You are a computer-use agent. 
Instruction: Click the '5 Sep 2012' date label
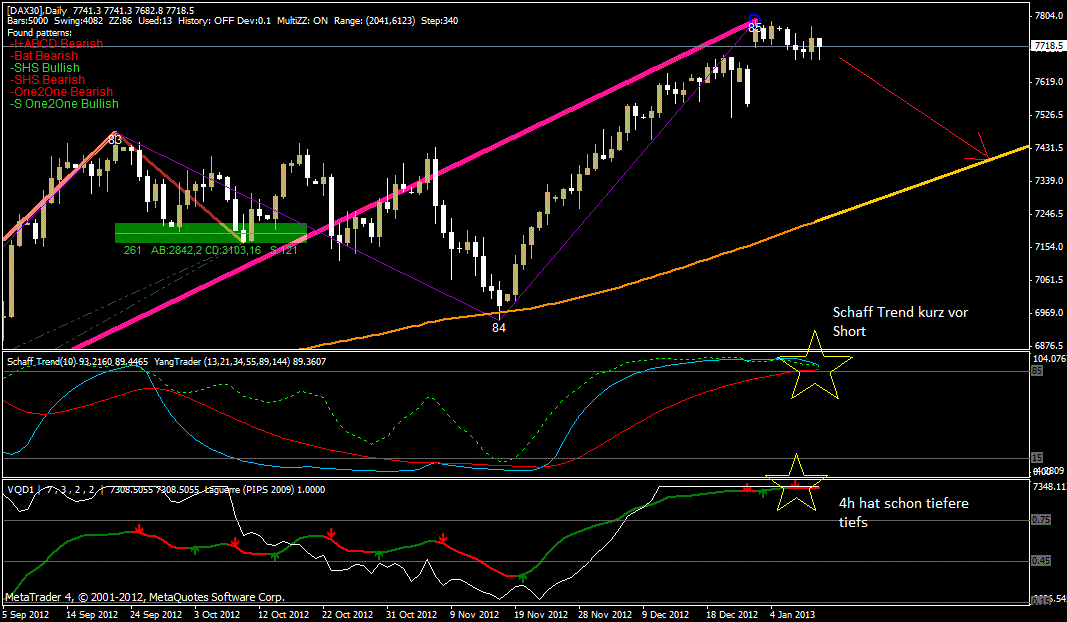tap(25, 615)
